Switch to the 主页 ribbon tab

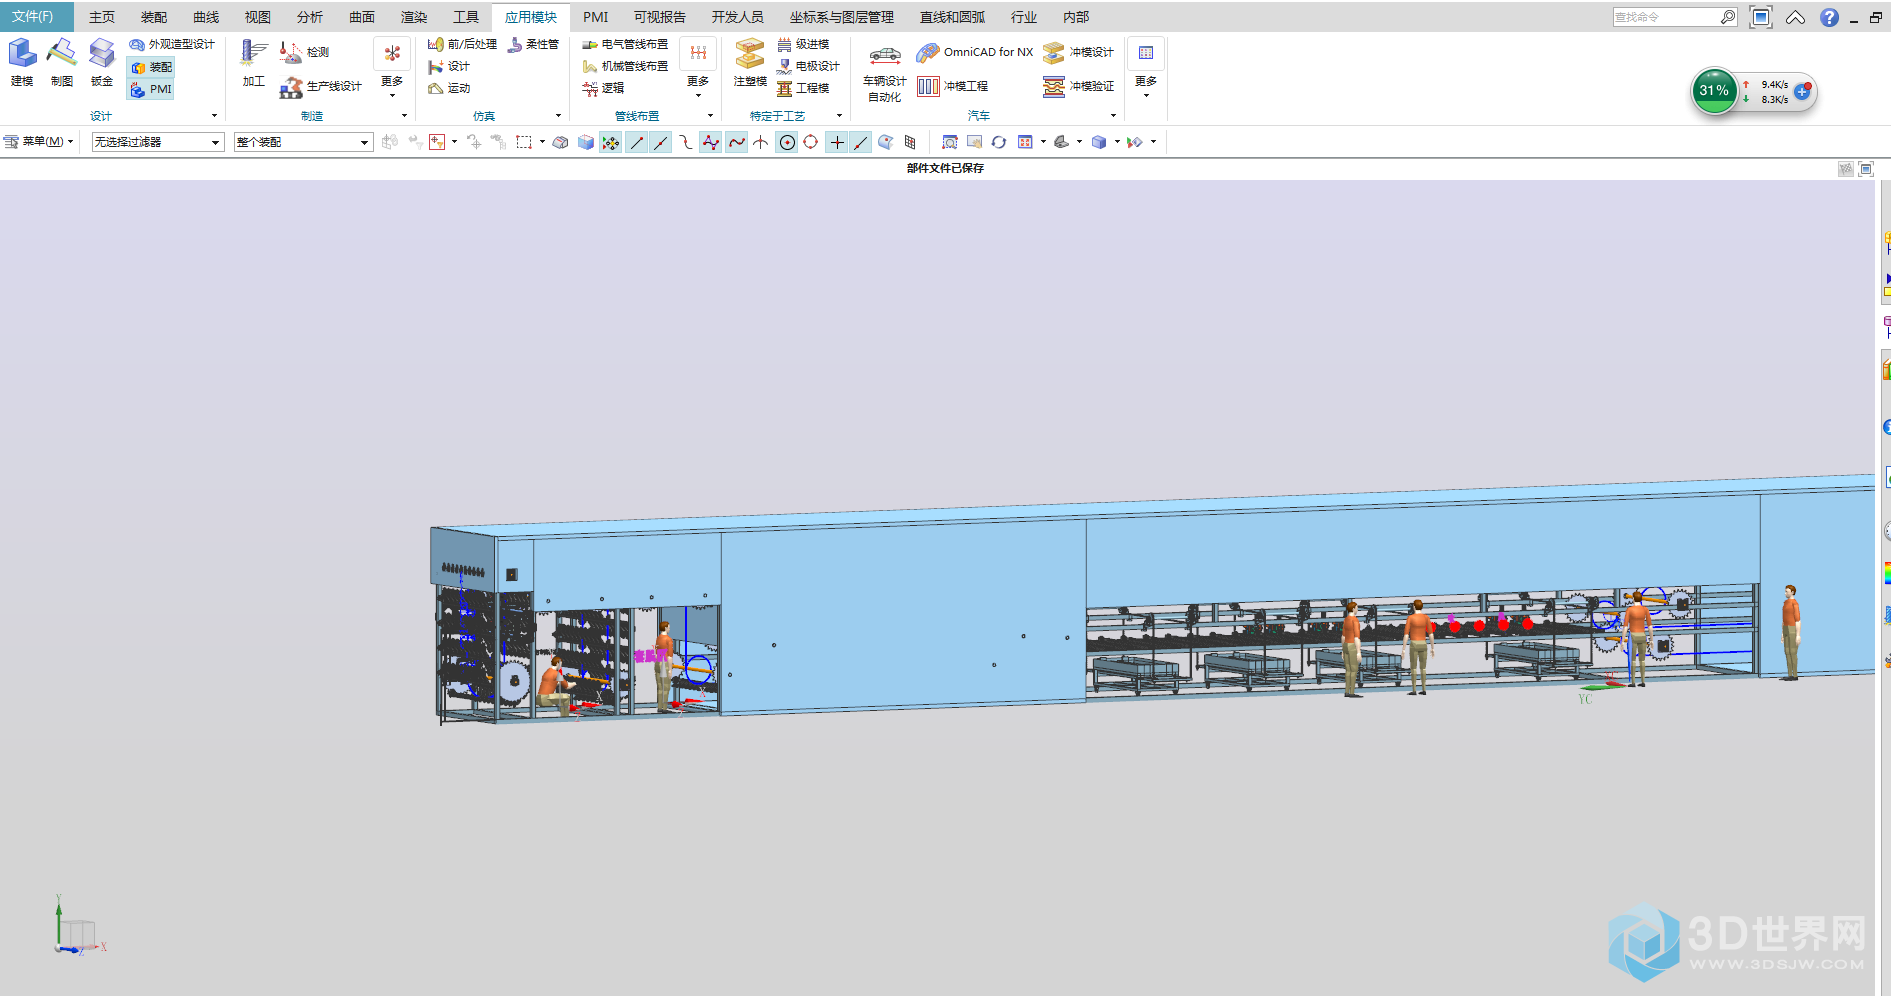(x=102, y=17)
